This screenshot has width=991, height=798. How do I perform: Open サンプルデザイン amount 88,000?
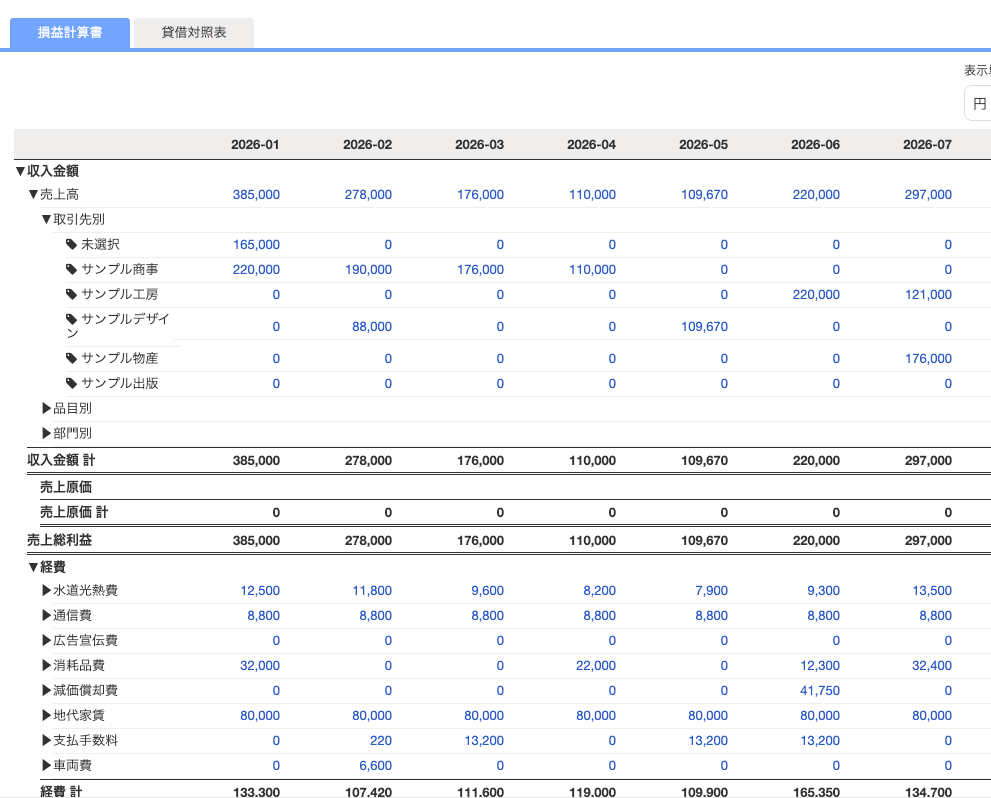click(372, 327)
